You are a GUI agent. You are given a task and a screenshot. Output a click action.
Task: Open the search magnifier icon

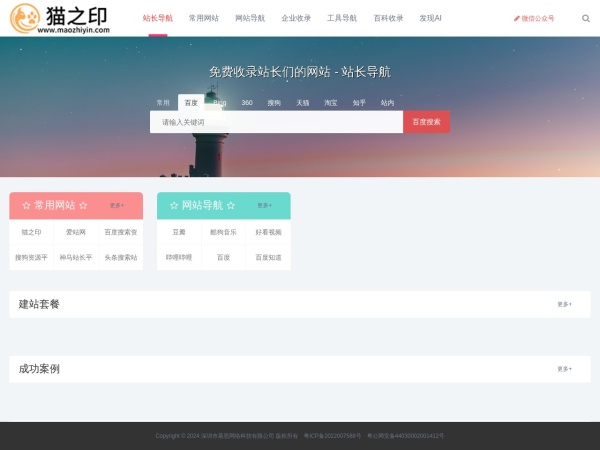tap(585, 18)
